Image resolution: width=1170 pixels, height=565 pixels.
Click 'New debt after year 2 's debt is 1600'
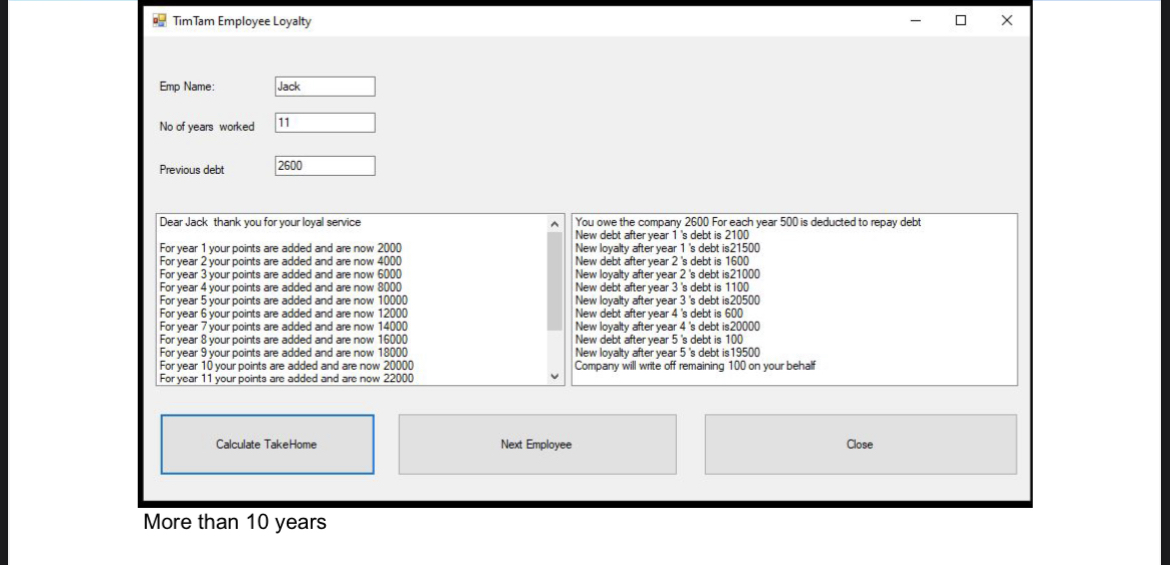click(662, 261)
